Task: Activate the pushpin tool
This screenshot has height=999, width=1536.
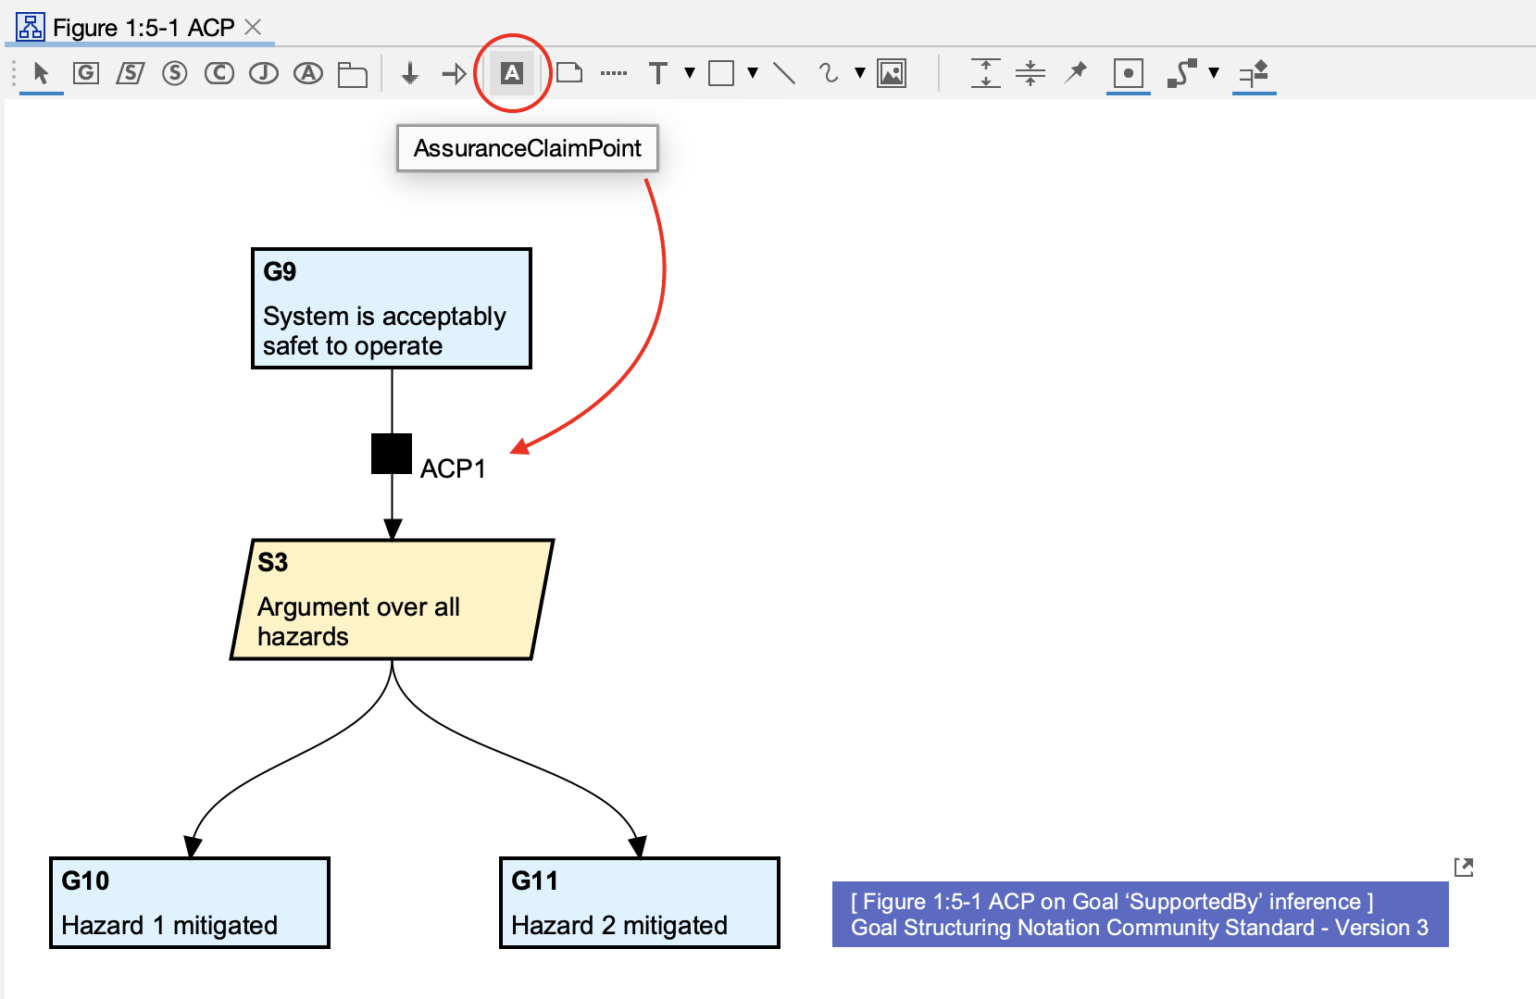Action: pos(1075,72)
